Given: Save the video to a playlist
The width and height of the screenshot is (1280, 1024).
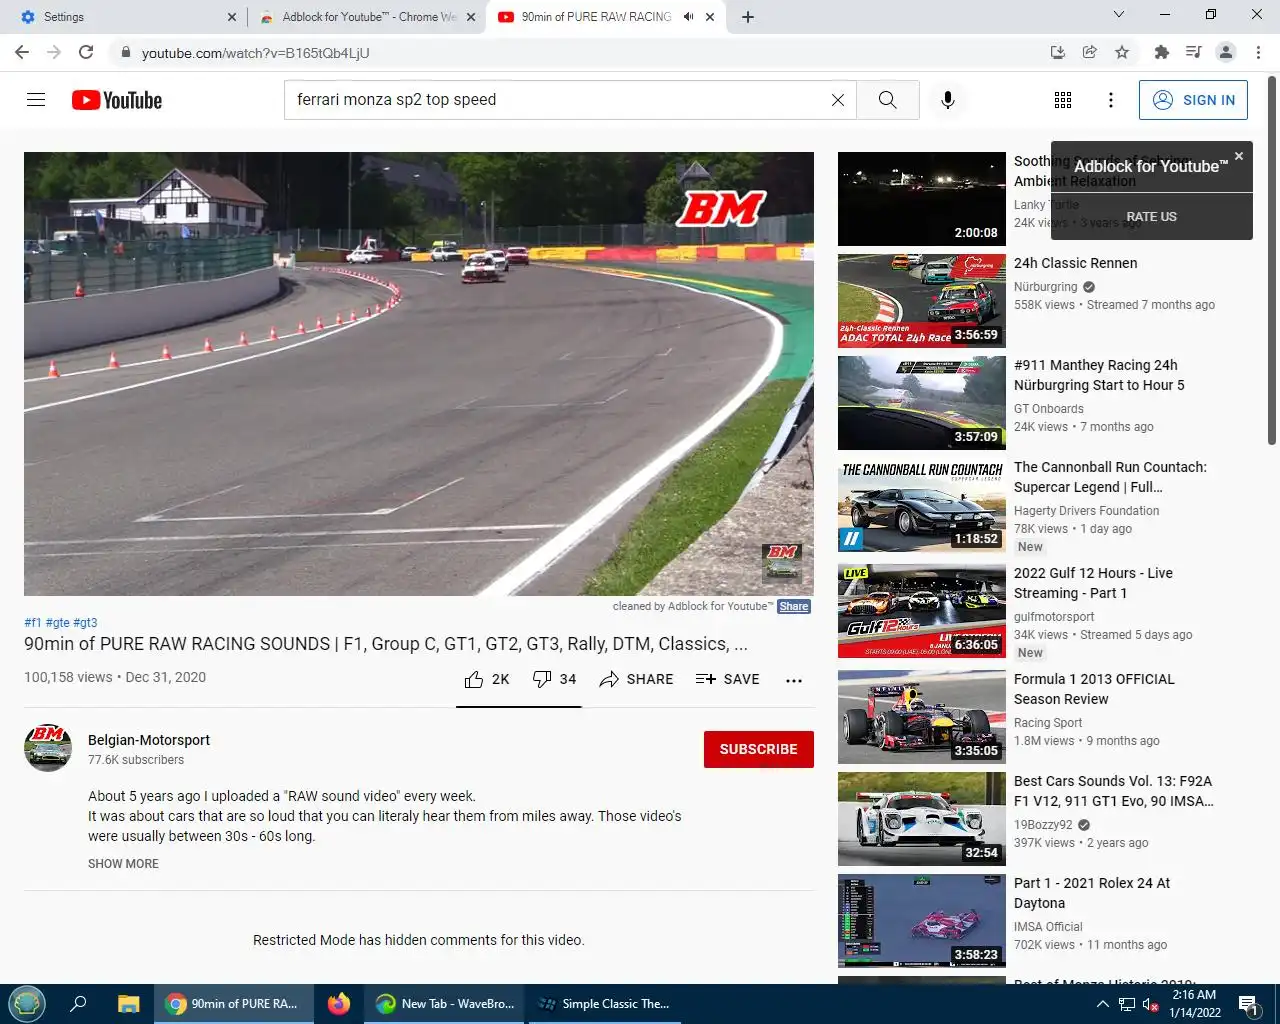Looking at the screenshot, I should coord(728,680).
